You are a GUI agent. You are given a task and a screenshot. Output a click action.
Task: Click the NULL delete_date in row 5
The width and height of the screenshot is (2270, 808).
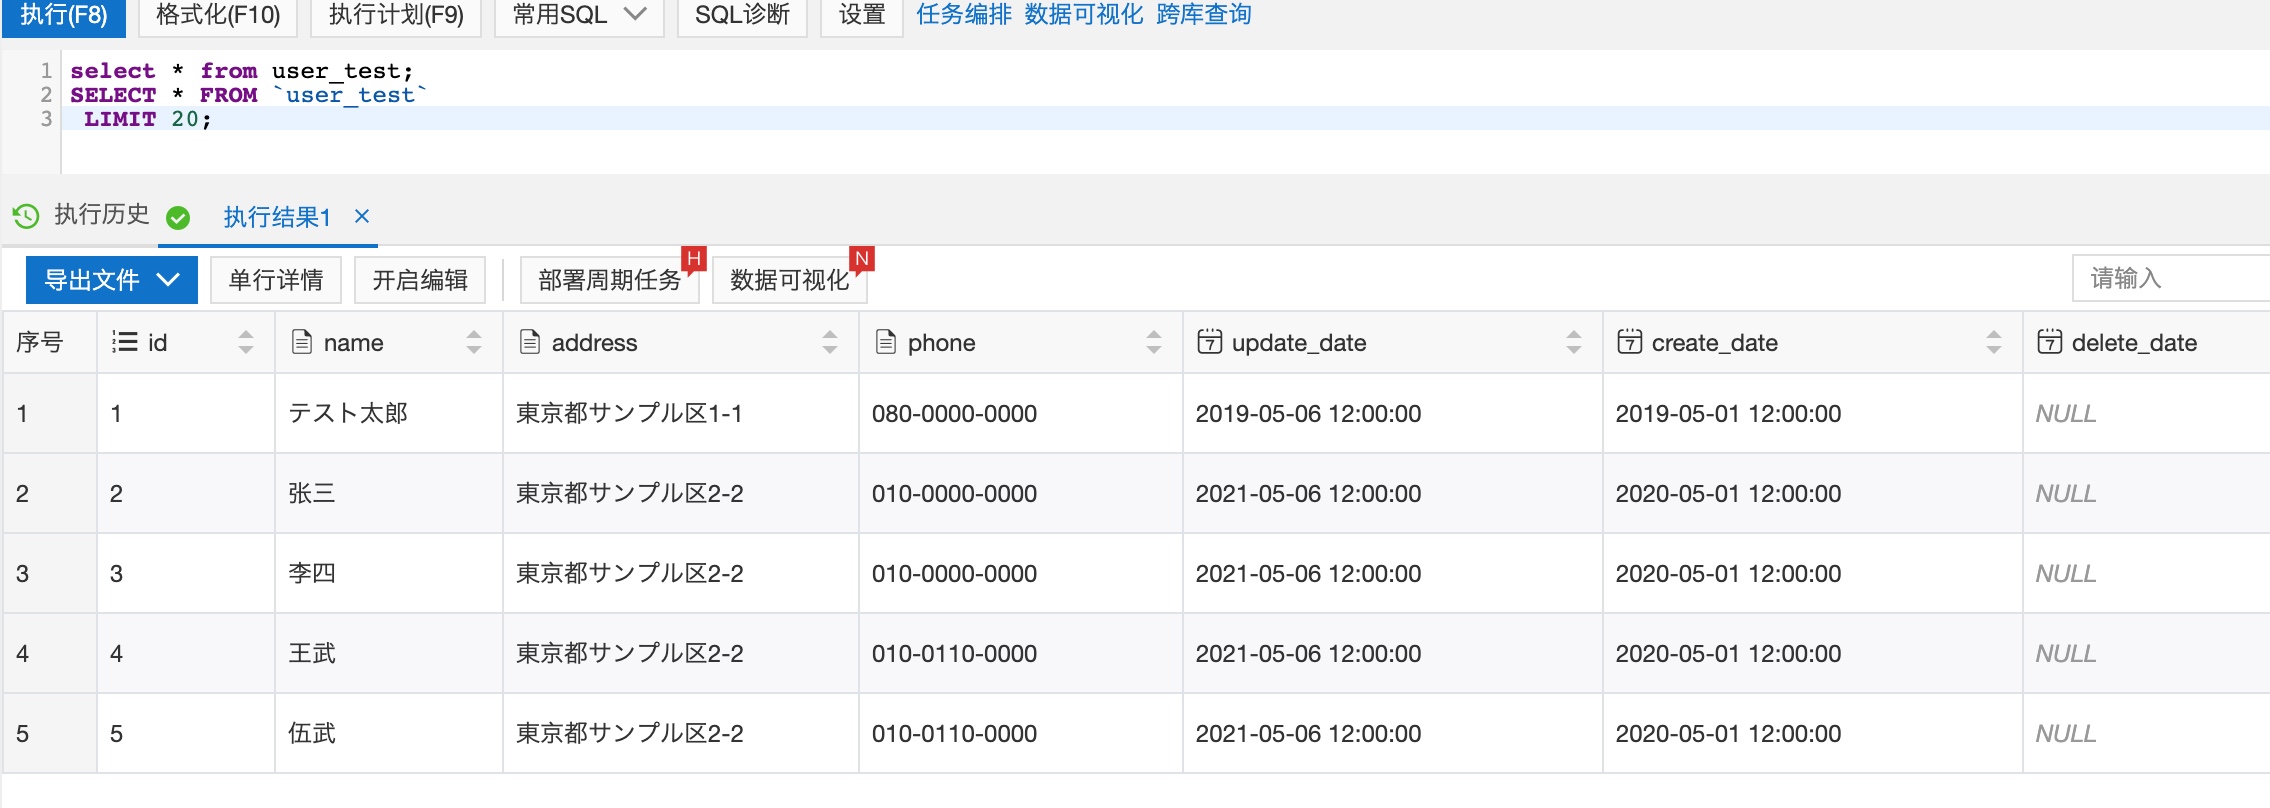2066,733
